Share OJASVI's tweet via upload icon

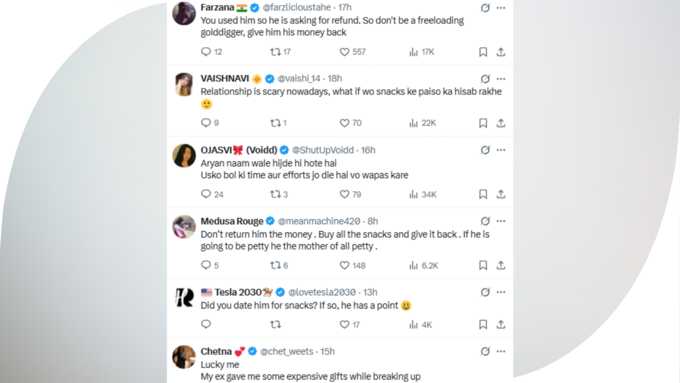[x=501, y=194]
